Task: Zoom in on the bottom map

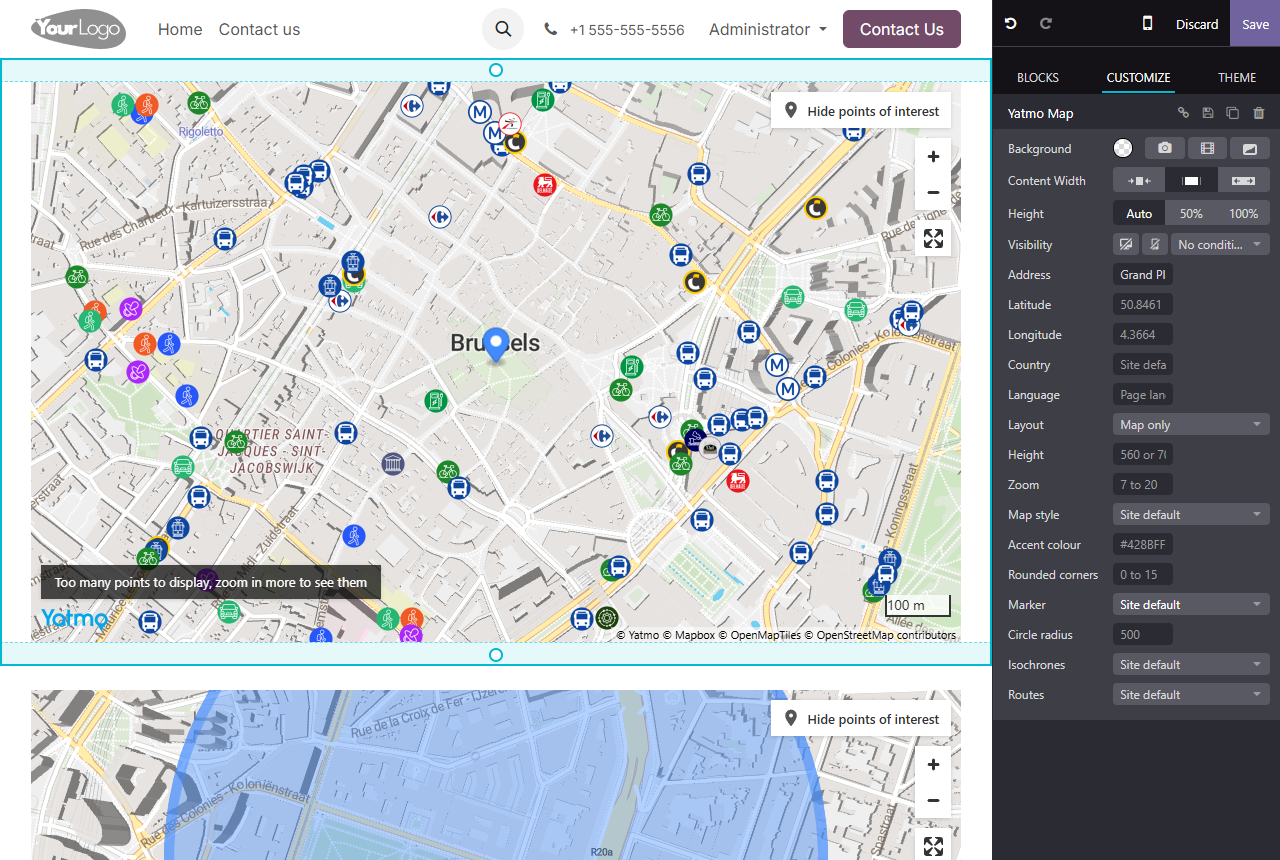Action: pyautogui.click(x=933, y=765)
